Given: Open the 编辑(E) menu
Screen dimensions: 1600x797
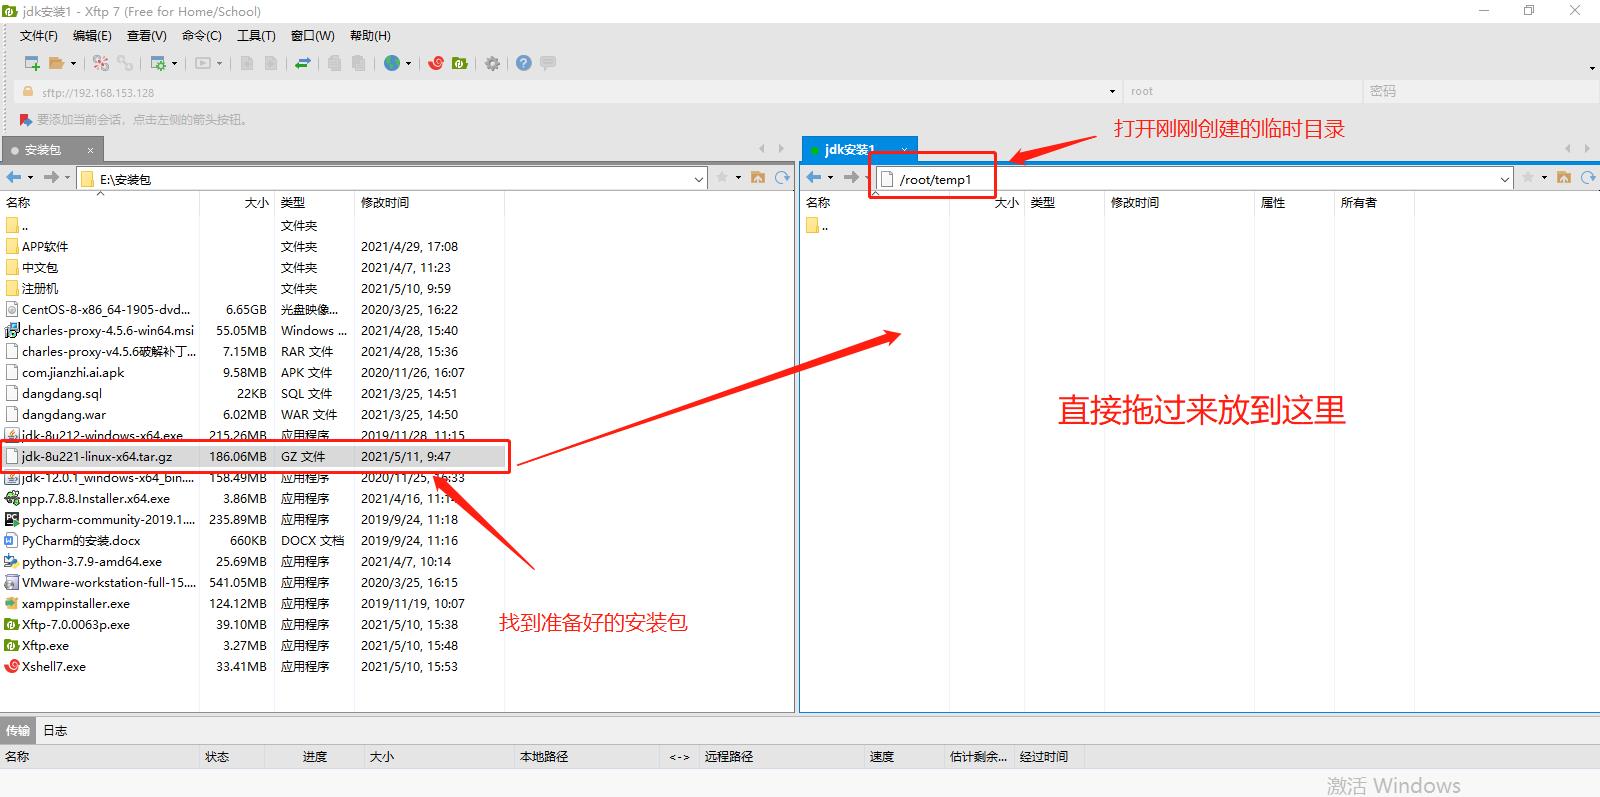Looking at the screenshot, I should [92, 35].
